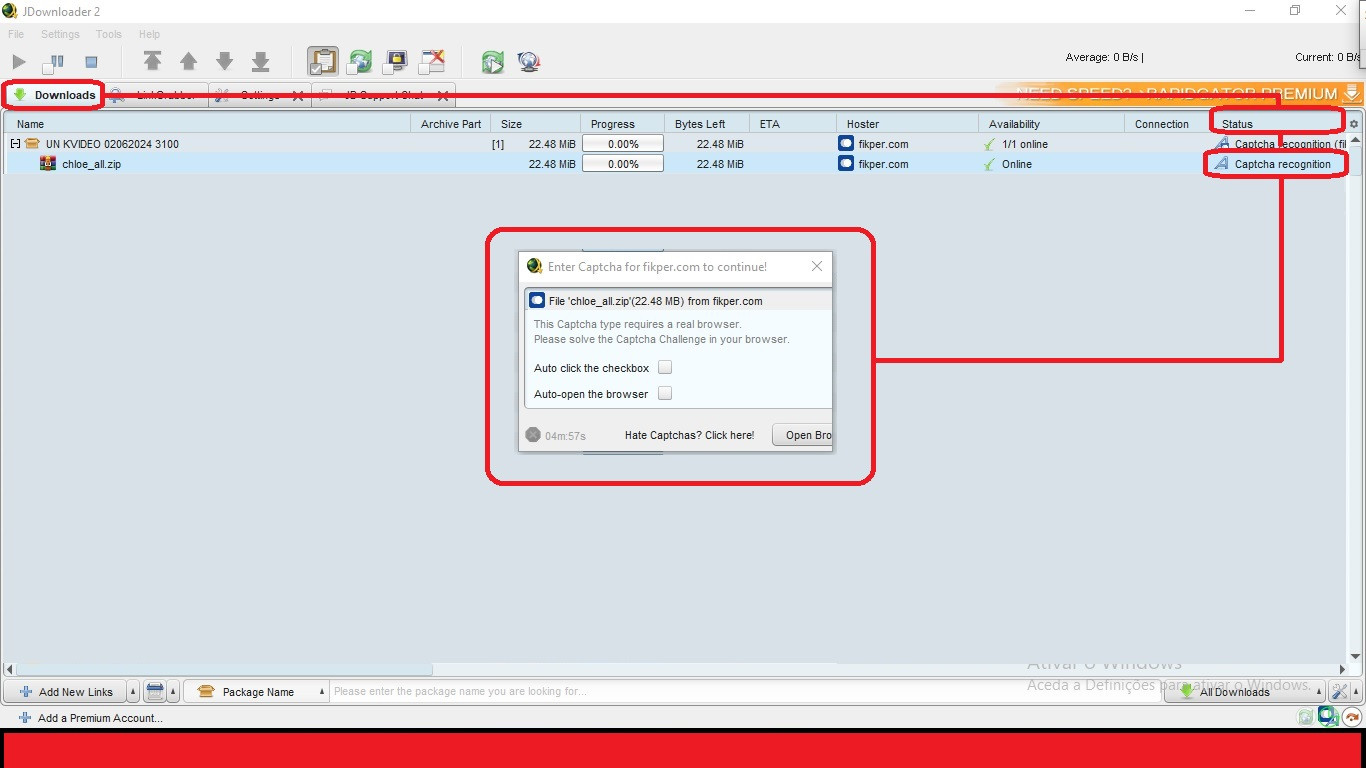Image resolution: width=1366 pixels, height=768 pixels.
Task: Move selected download up one position
Action: tap(188, 61)
